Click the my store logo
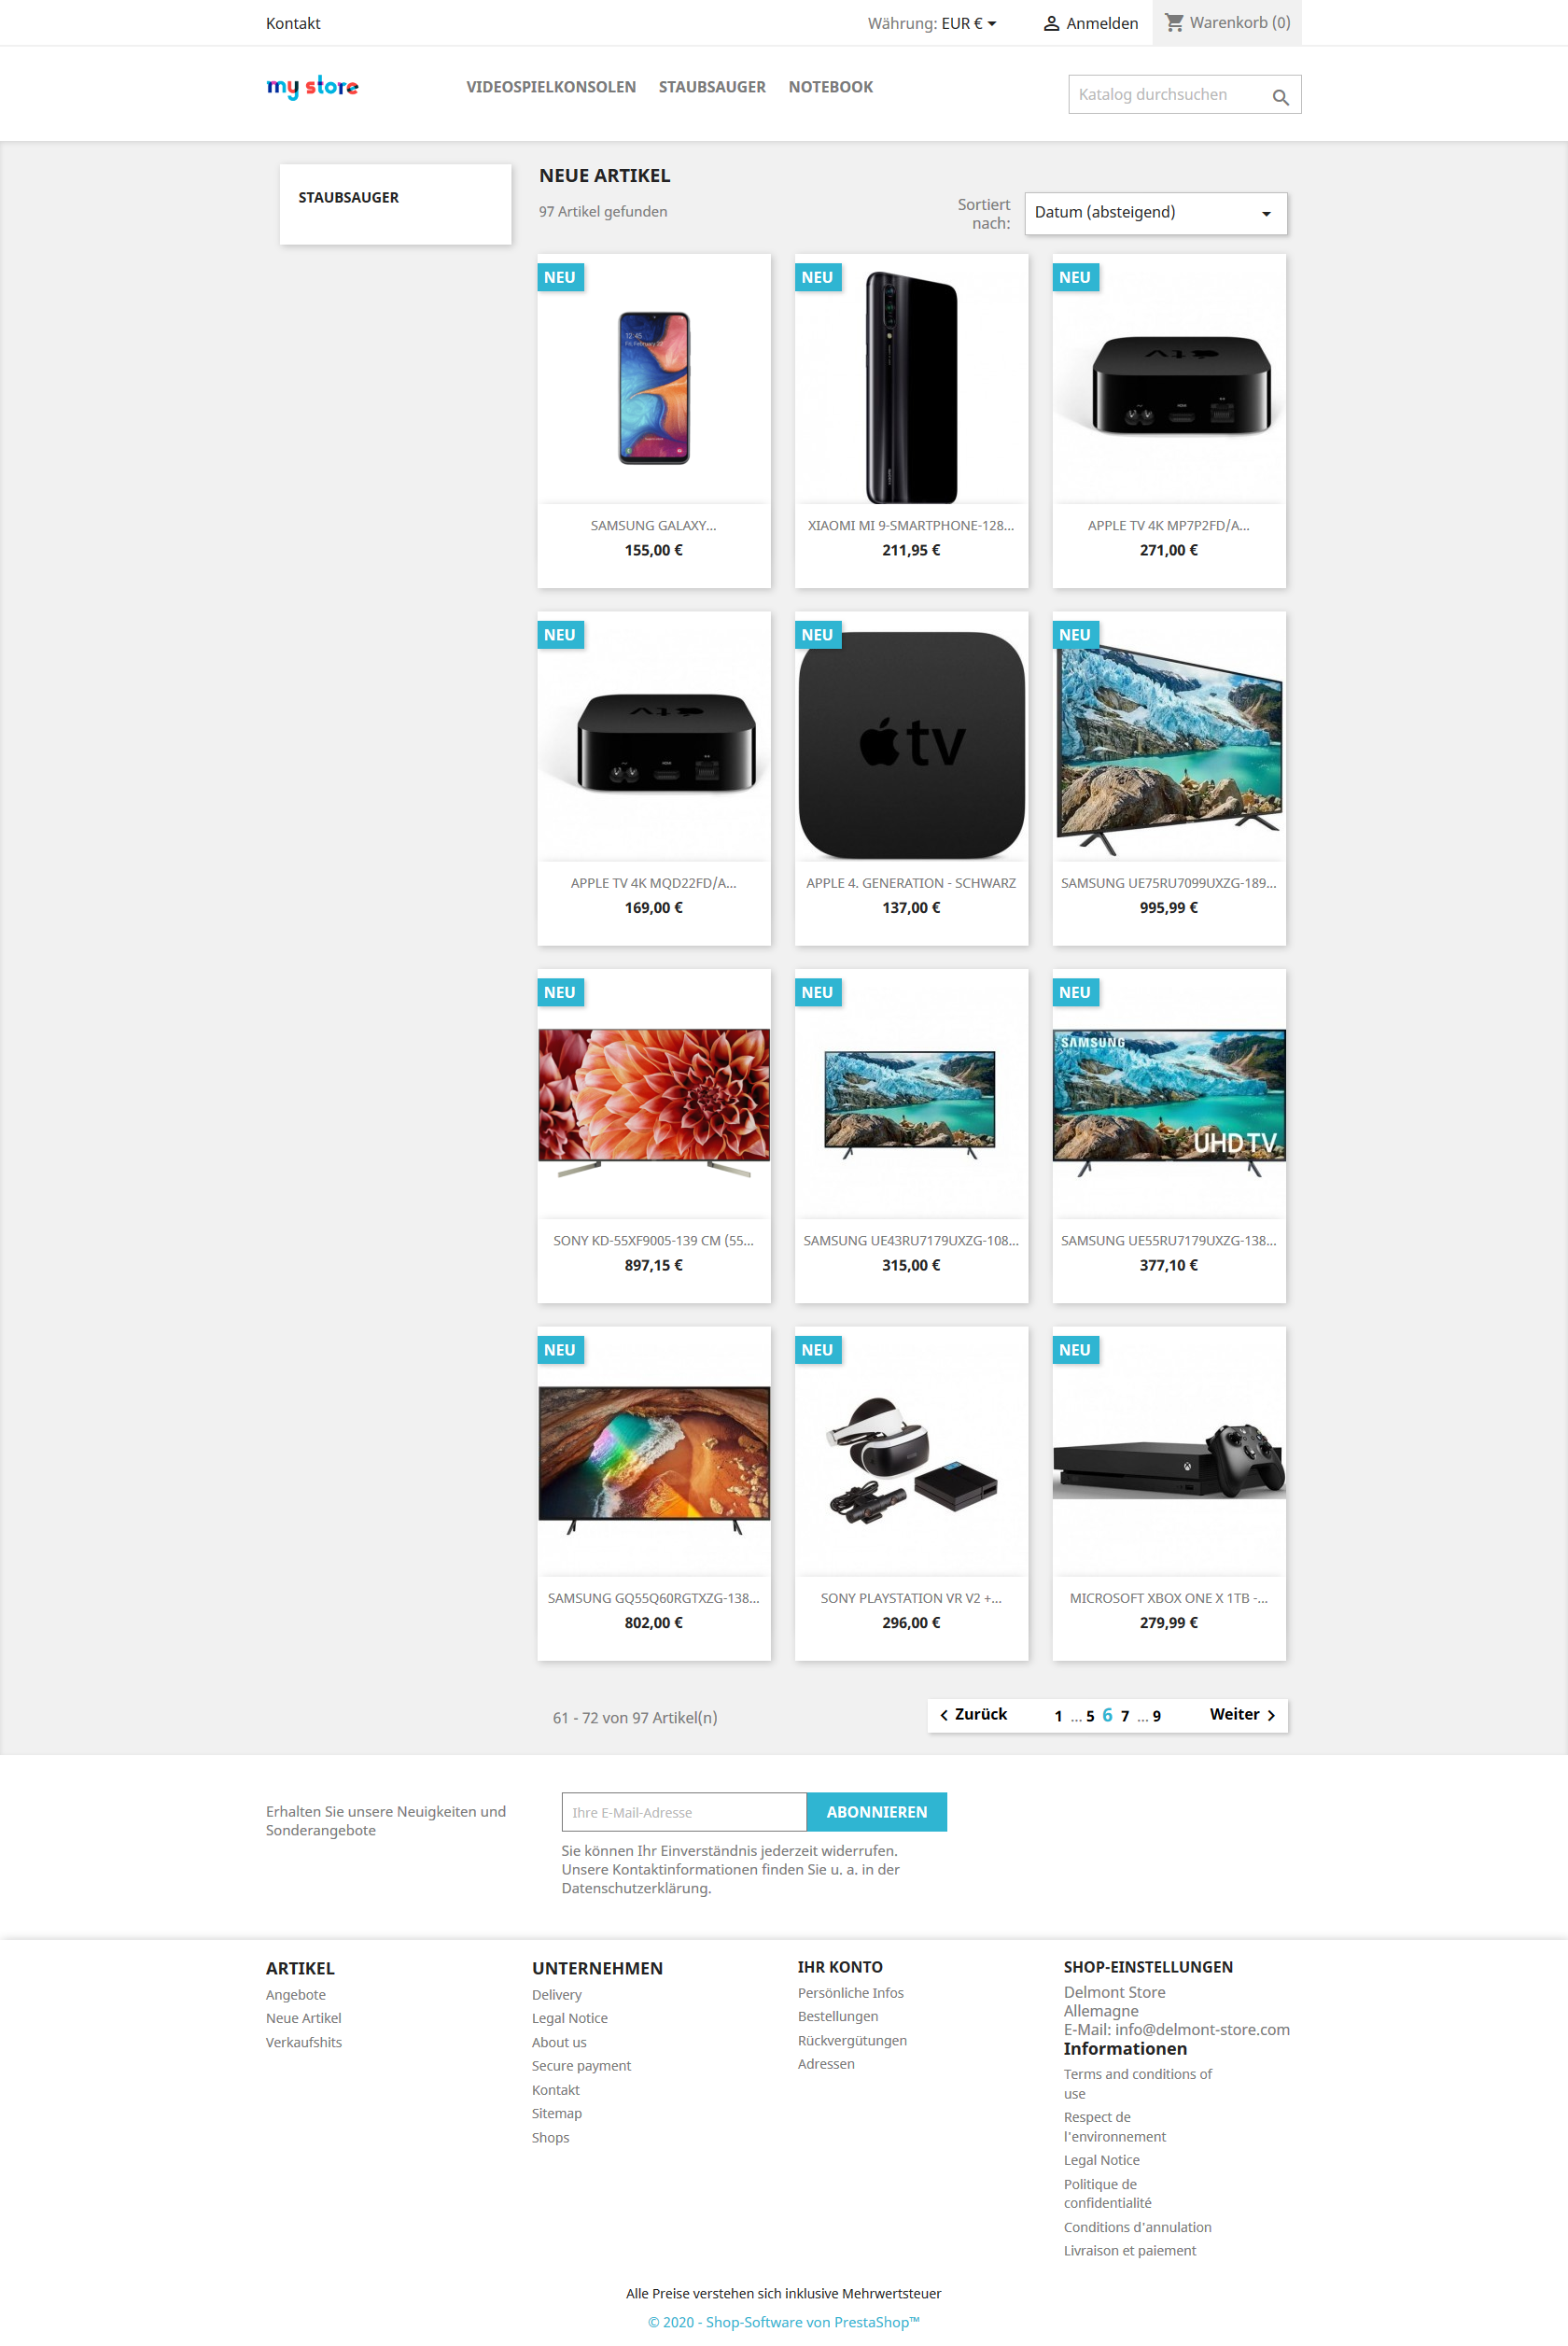1568x2346 pixels. pyautogui.click(x=312, y=87)
